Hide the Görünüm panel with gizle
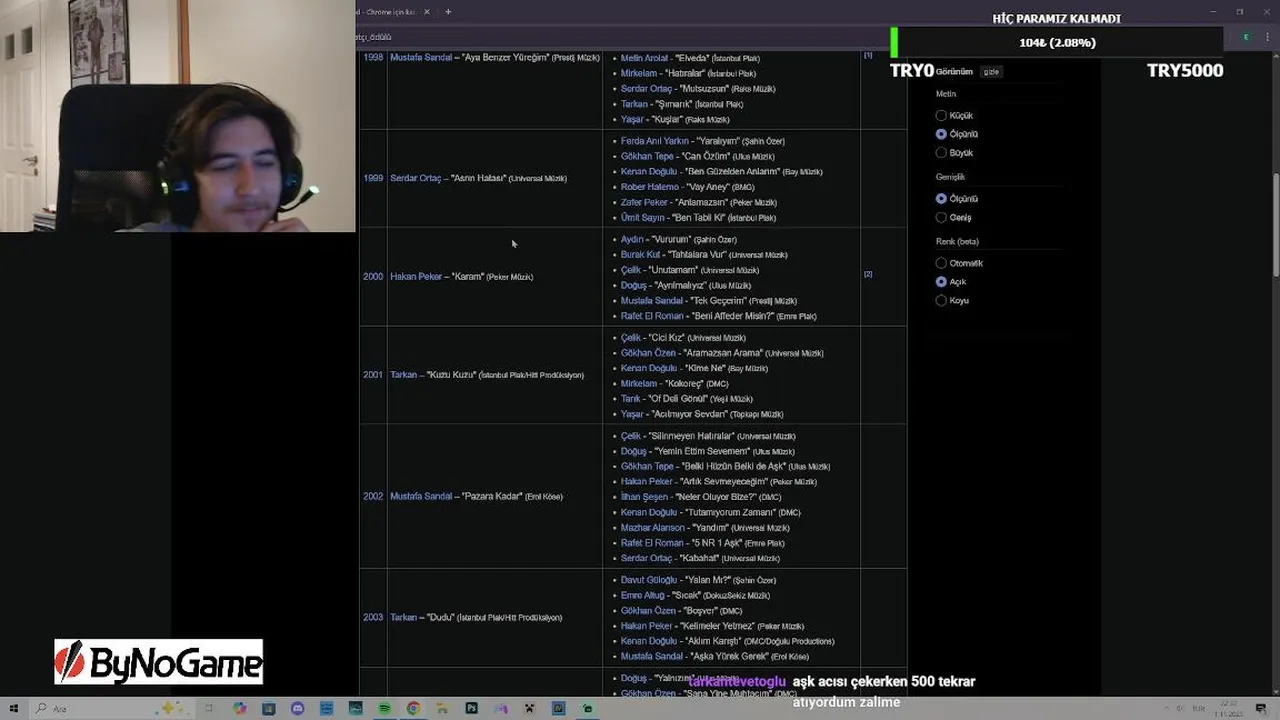Image resolution: width=1280 pixels, height=720 pixels. 991,72
